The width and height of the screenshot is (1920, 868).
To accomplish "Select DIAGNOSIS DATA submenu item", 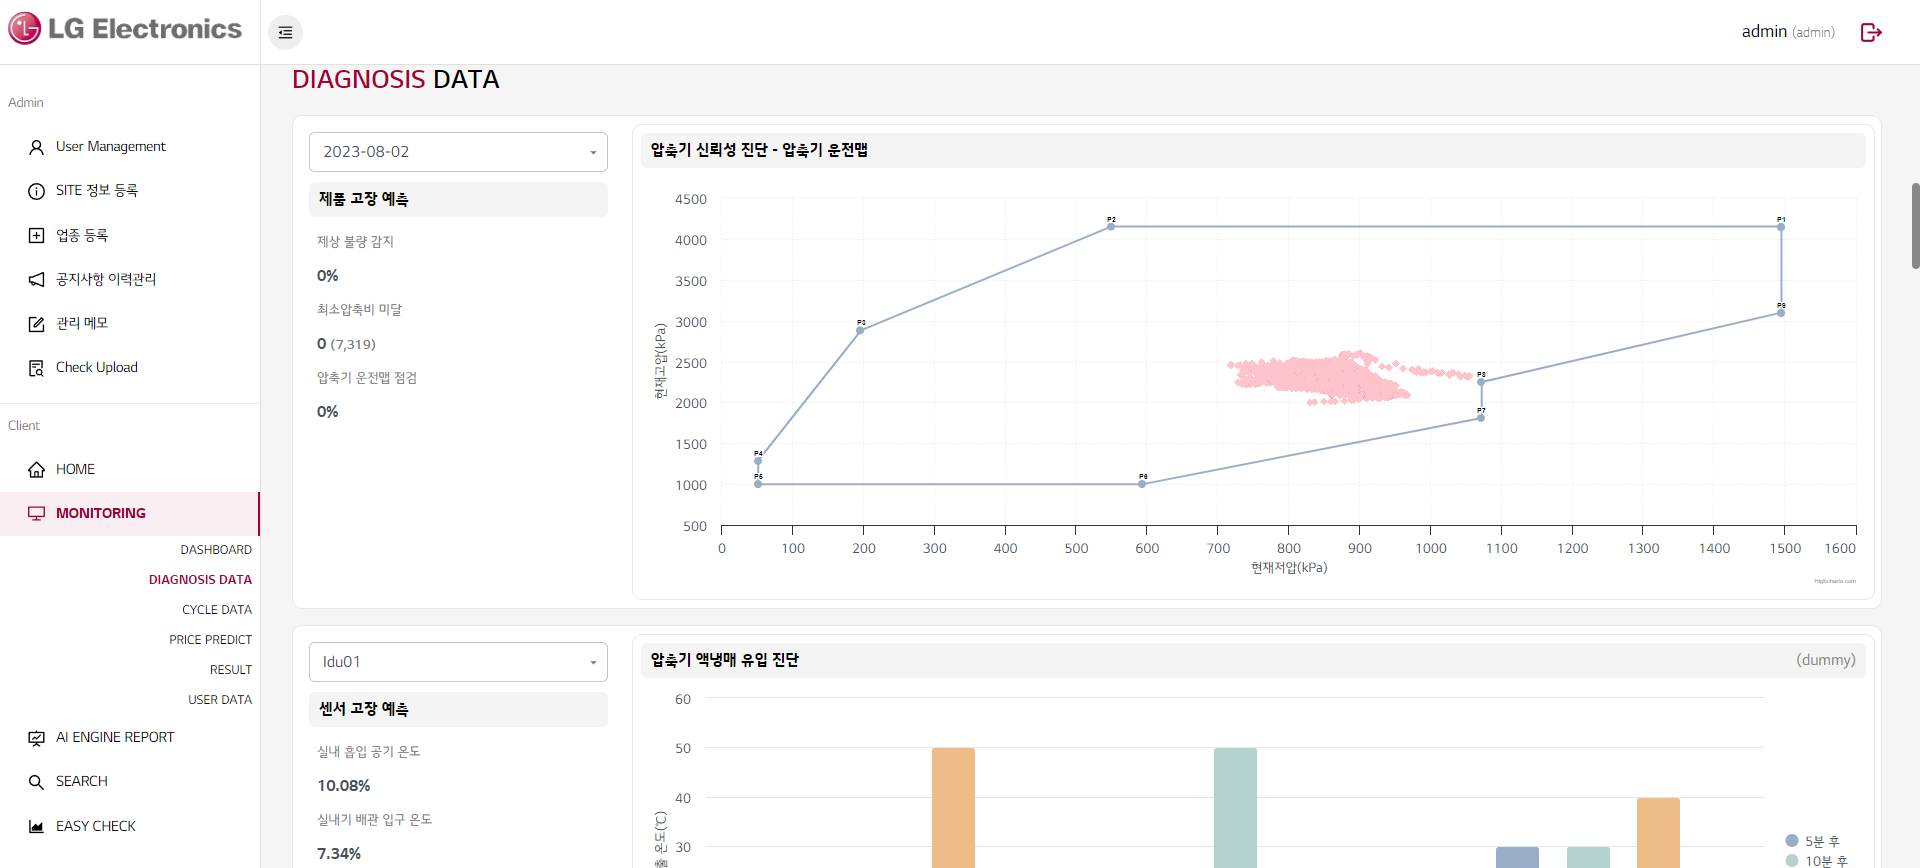I will (200, 580).
